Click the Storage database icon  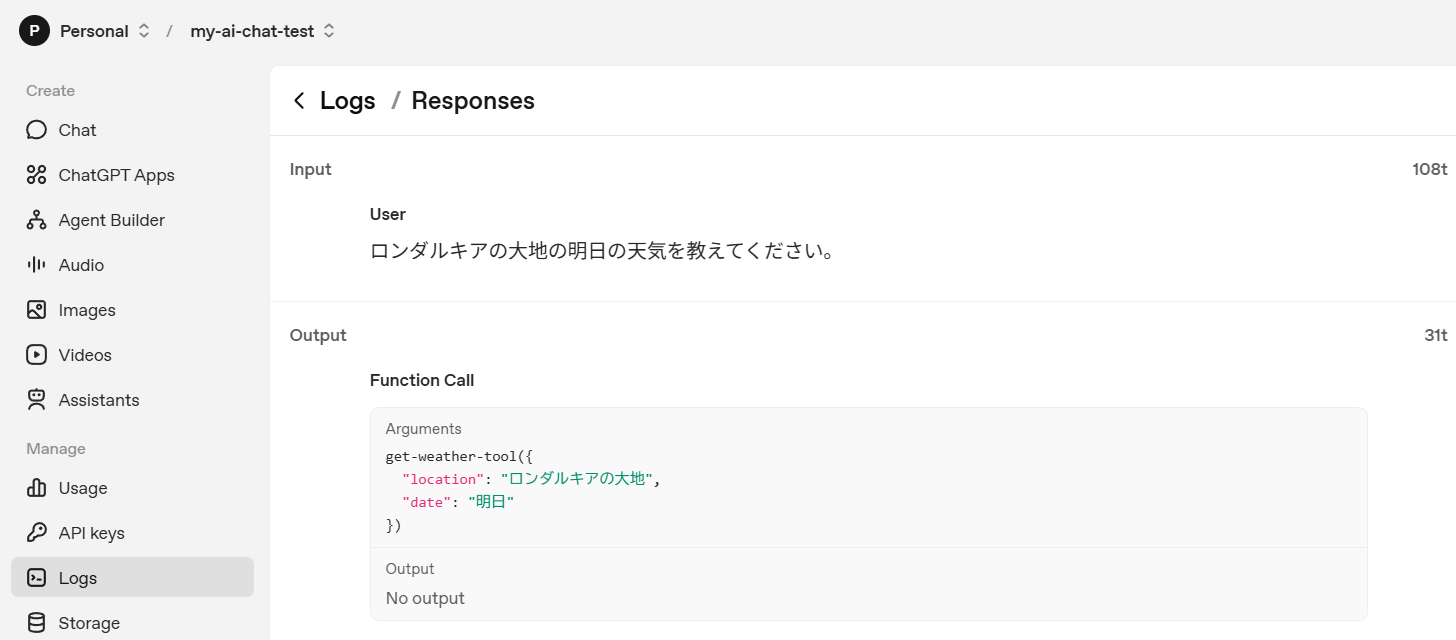click(x=37, y=623)
